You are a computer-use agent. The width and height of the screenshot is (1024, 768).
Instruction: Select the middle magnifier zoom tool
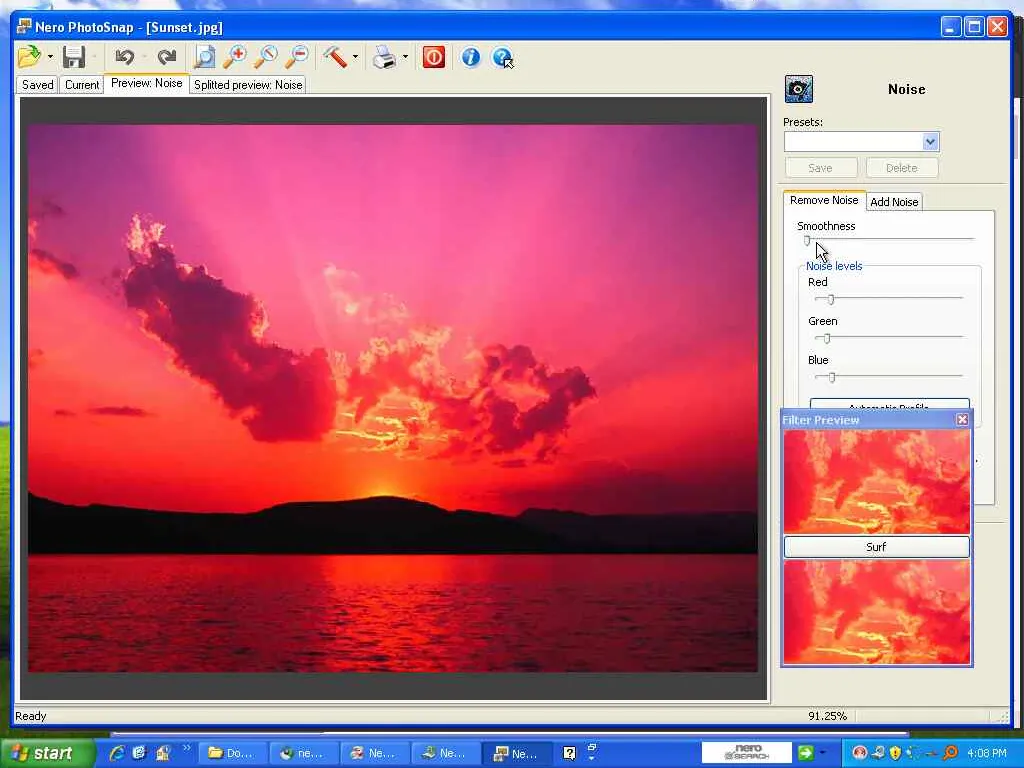pyautogui.click(x=266, y=57)
